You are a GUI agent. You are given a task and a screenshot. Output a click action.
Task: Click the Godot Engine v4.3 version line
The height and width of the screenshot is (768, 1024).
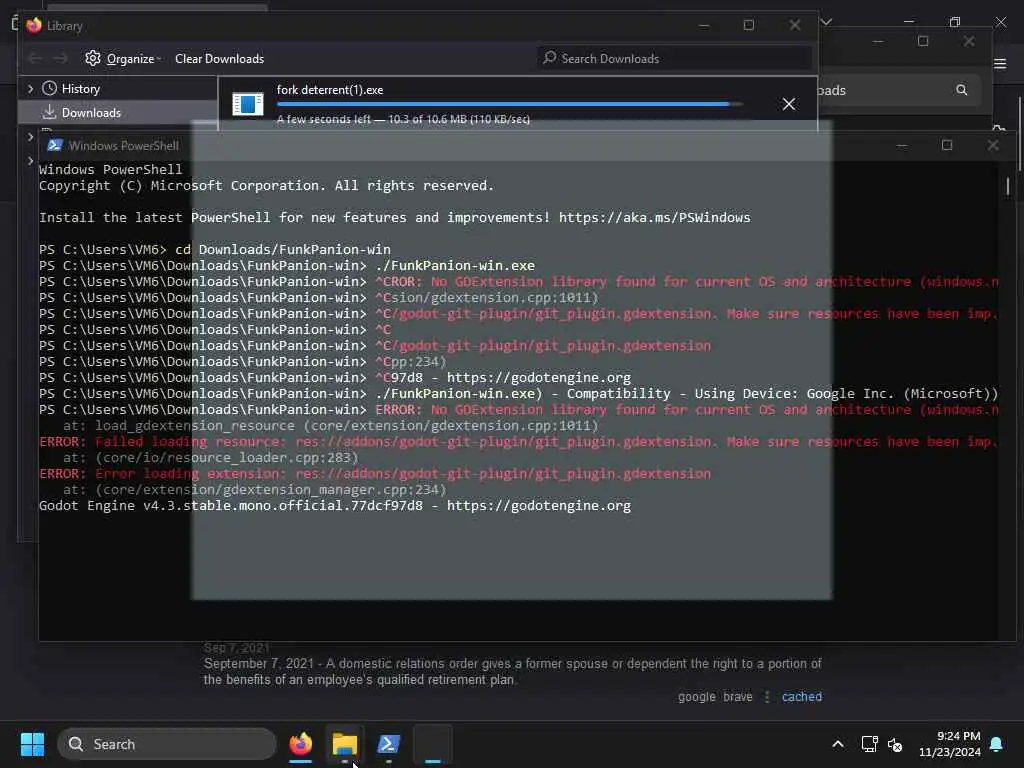coord(334,505)
